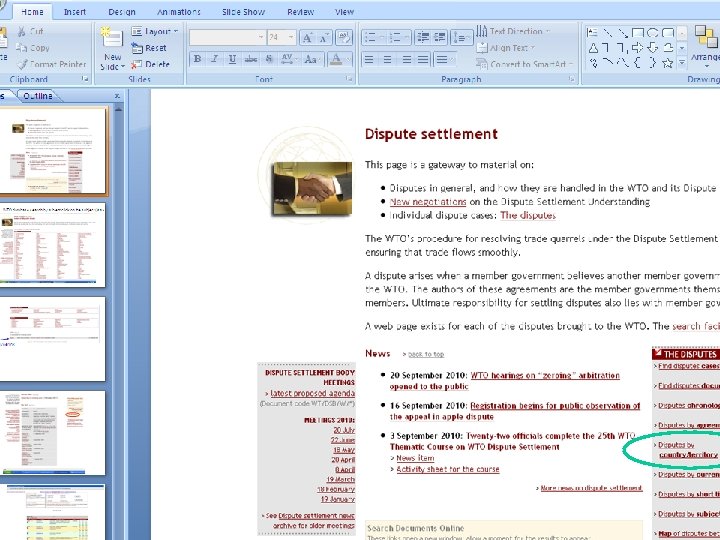Delete the slide with Delete icon
Screen dimensions: 720x540
(137, 64)
